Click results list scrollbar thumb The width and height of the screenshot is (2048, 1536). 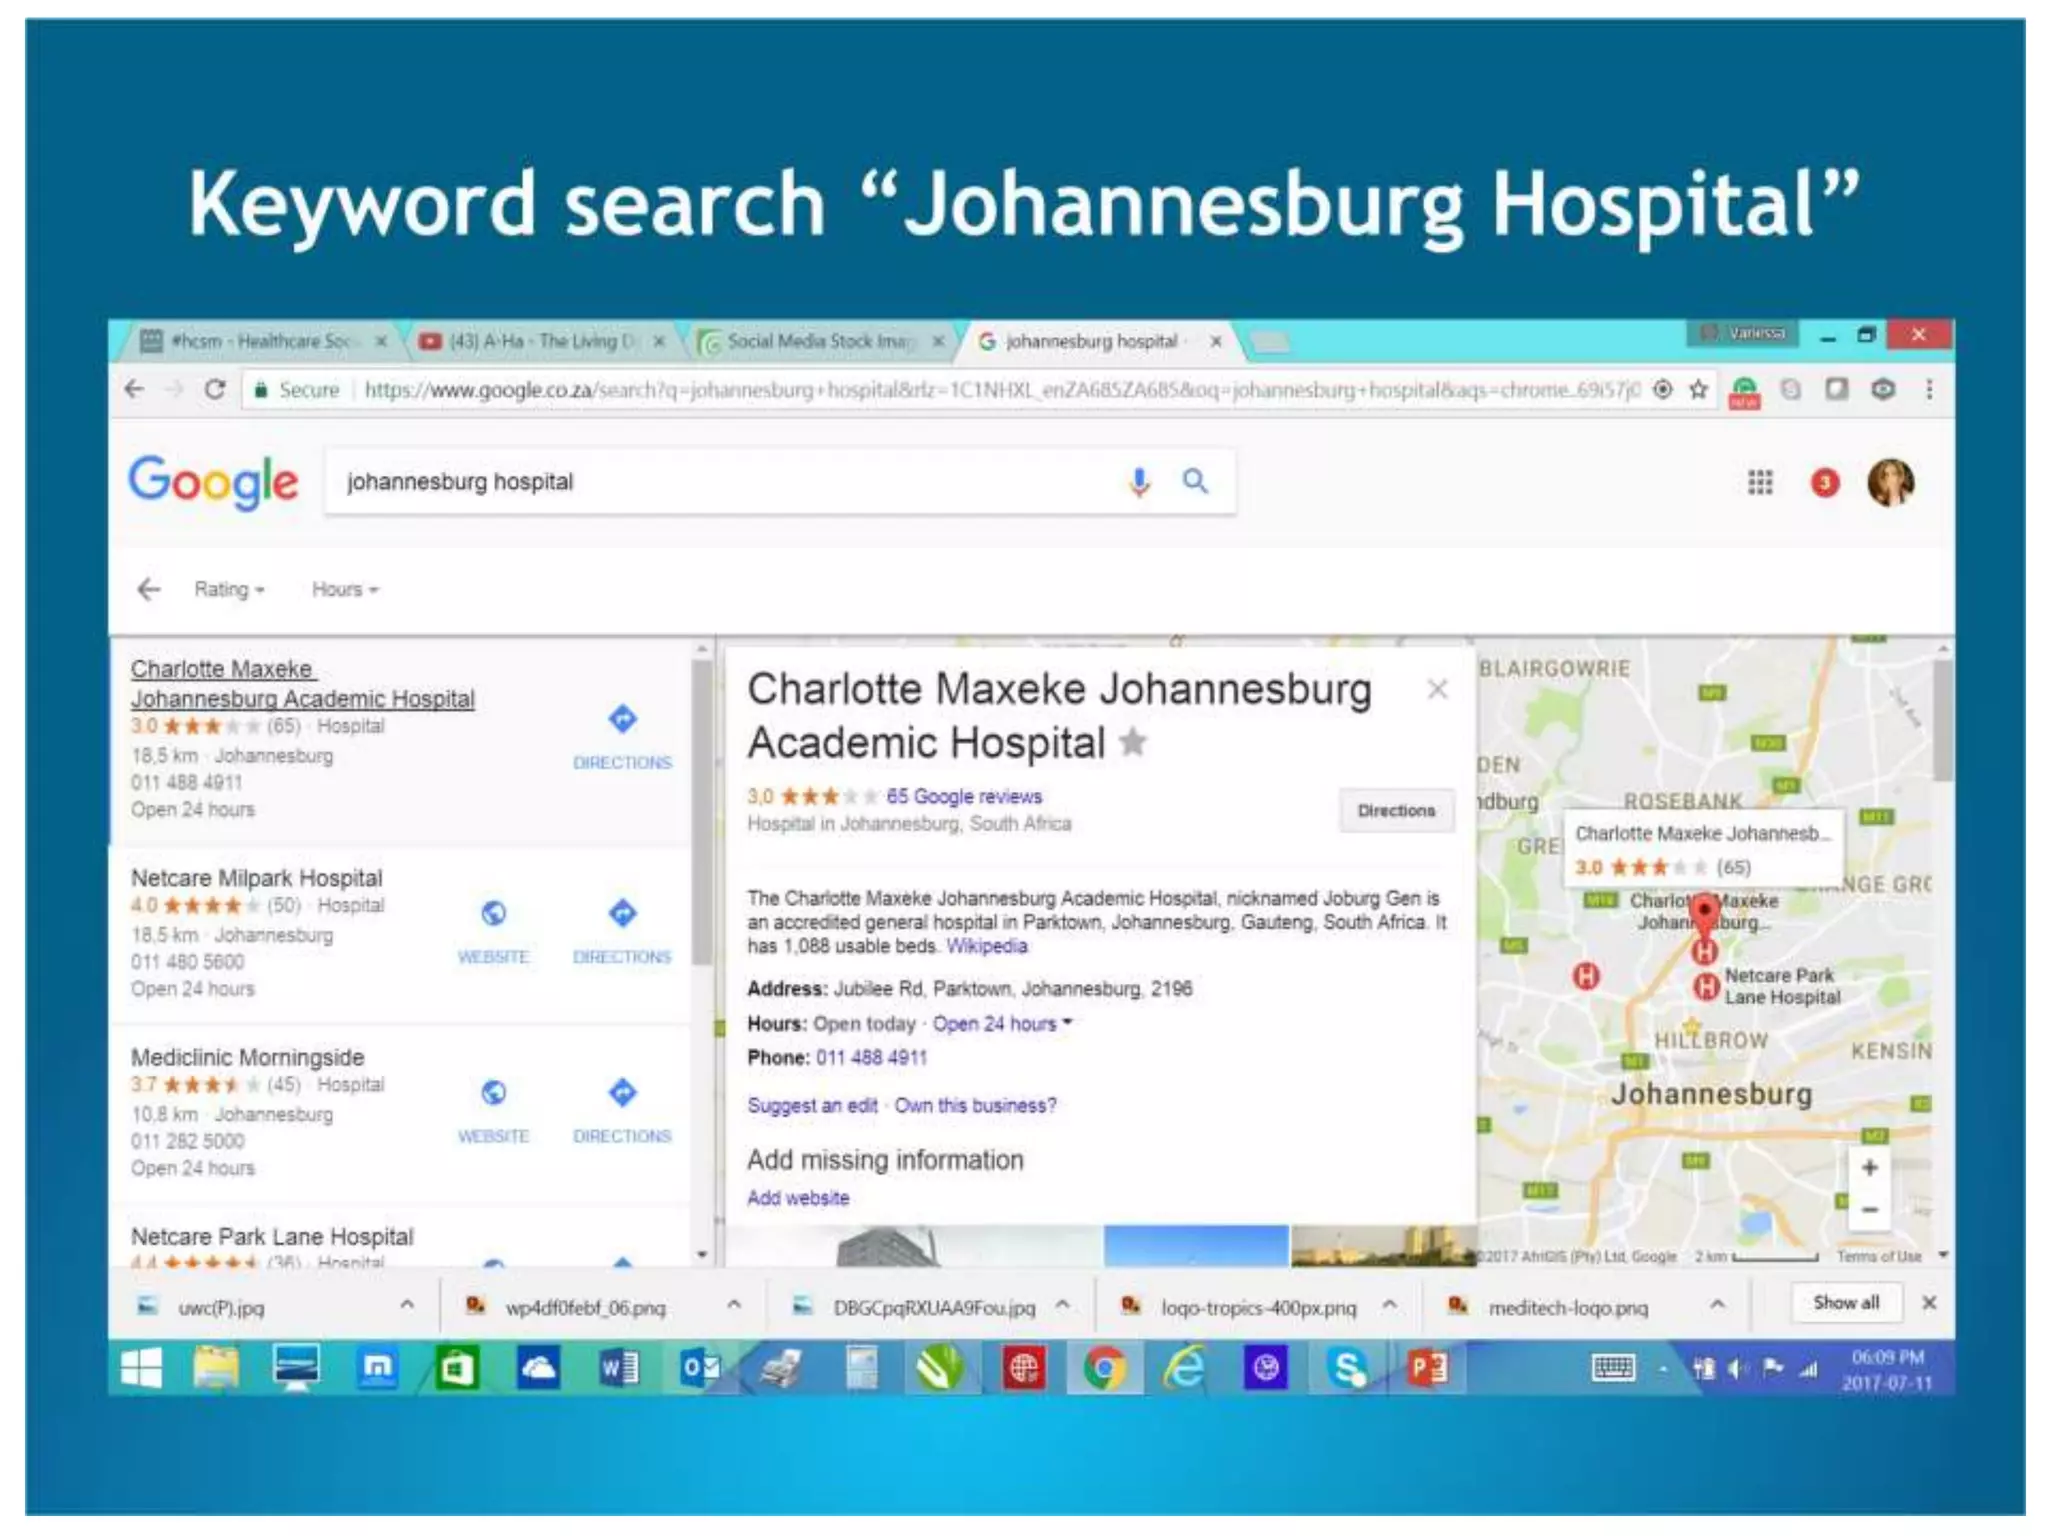click(x=702, y=810)
